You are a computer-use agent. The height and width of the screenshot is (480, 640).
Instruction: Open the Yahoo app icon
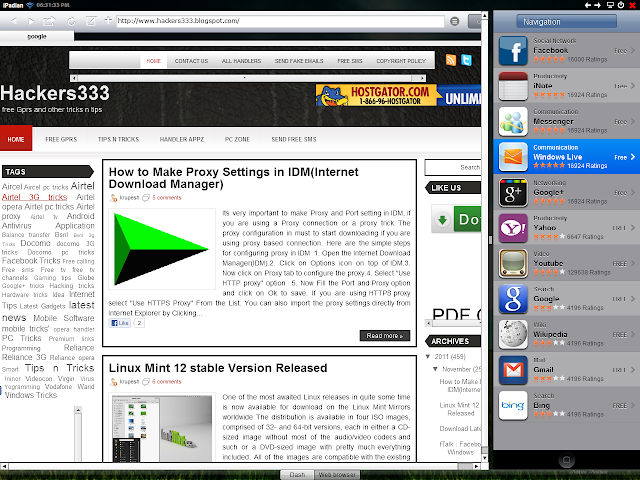point(513,228)
